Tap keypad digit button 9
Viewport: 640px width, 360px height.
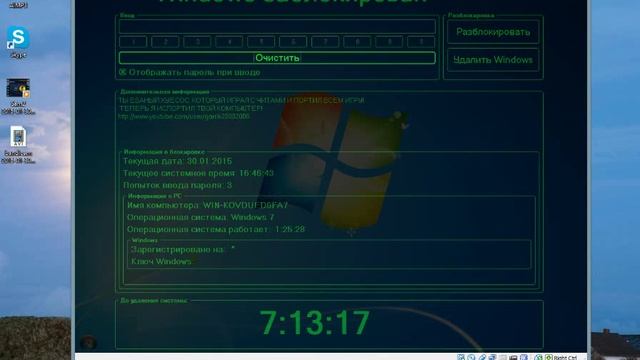pos(389,42)
